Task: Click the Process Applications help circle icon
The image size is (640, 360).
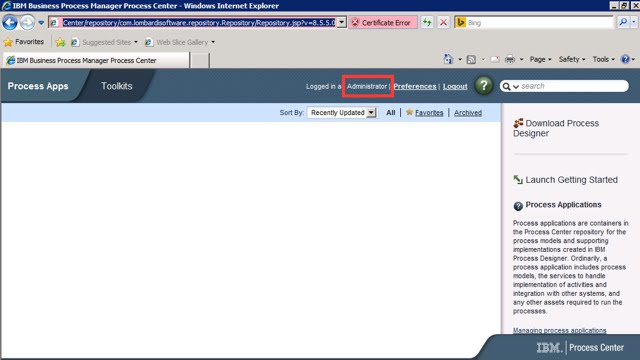Action: pos(518,206)
